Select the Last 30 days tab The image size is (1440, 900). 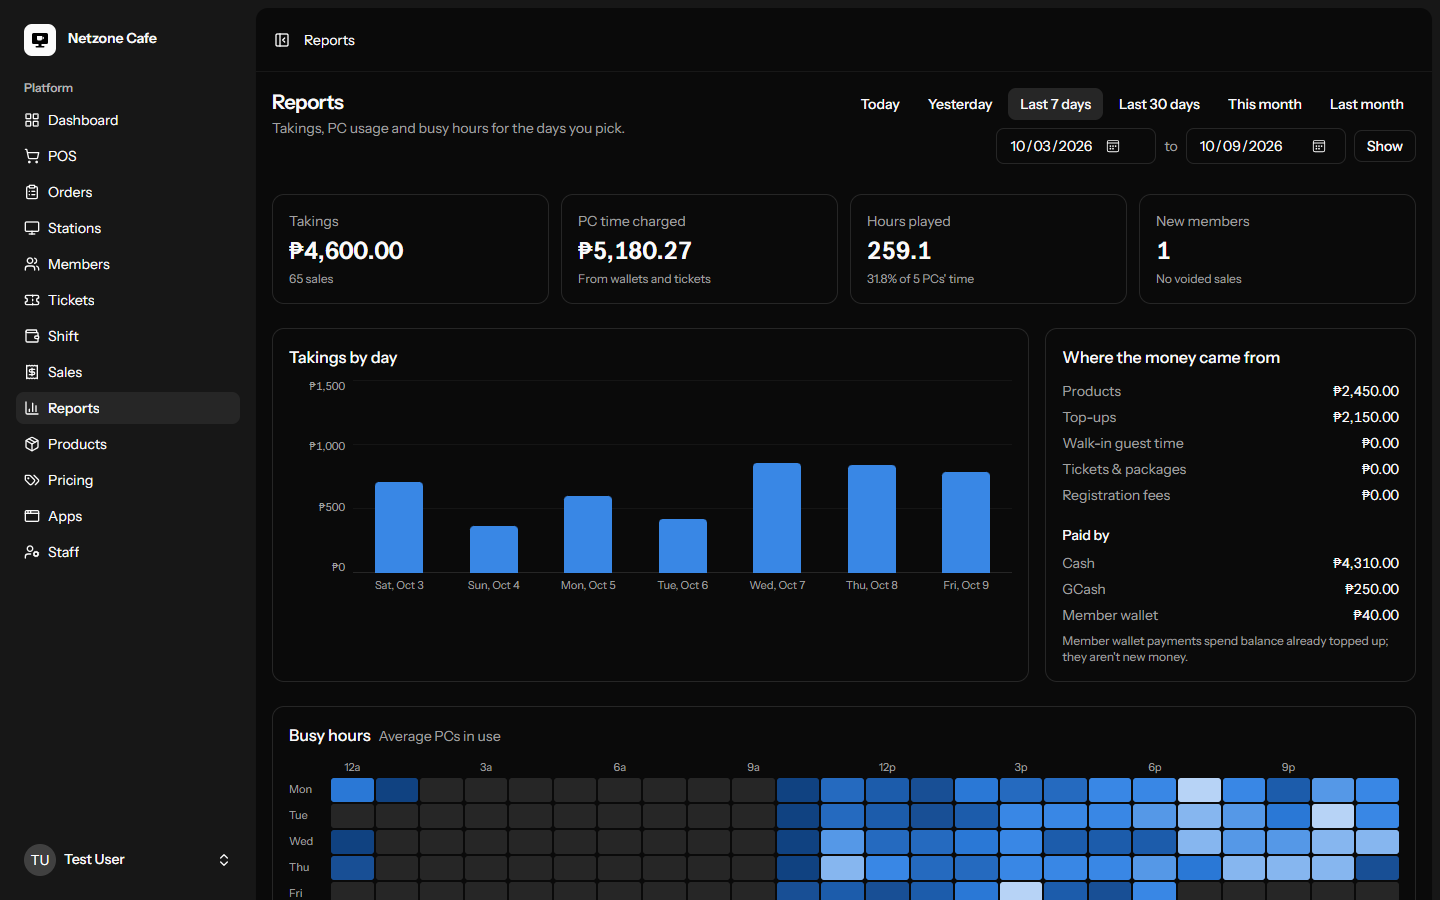coord(1159,104)
